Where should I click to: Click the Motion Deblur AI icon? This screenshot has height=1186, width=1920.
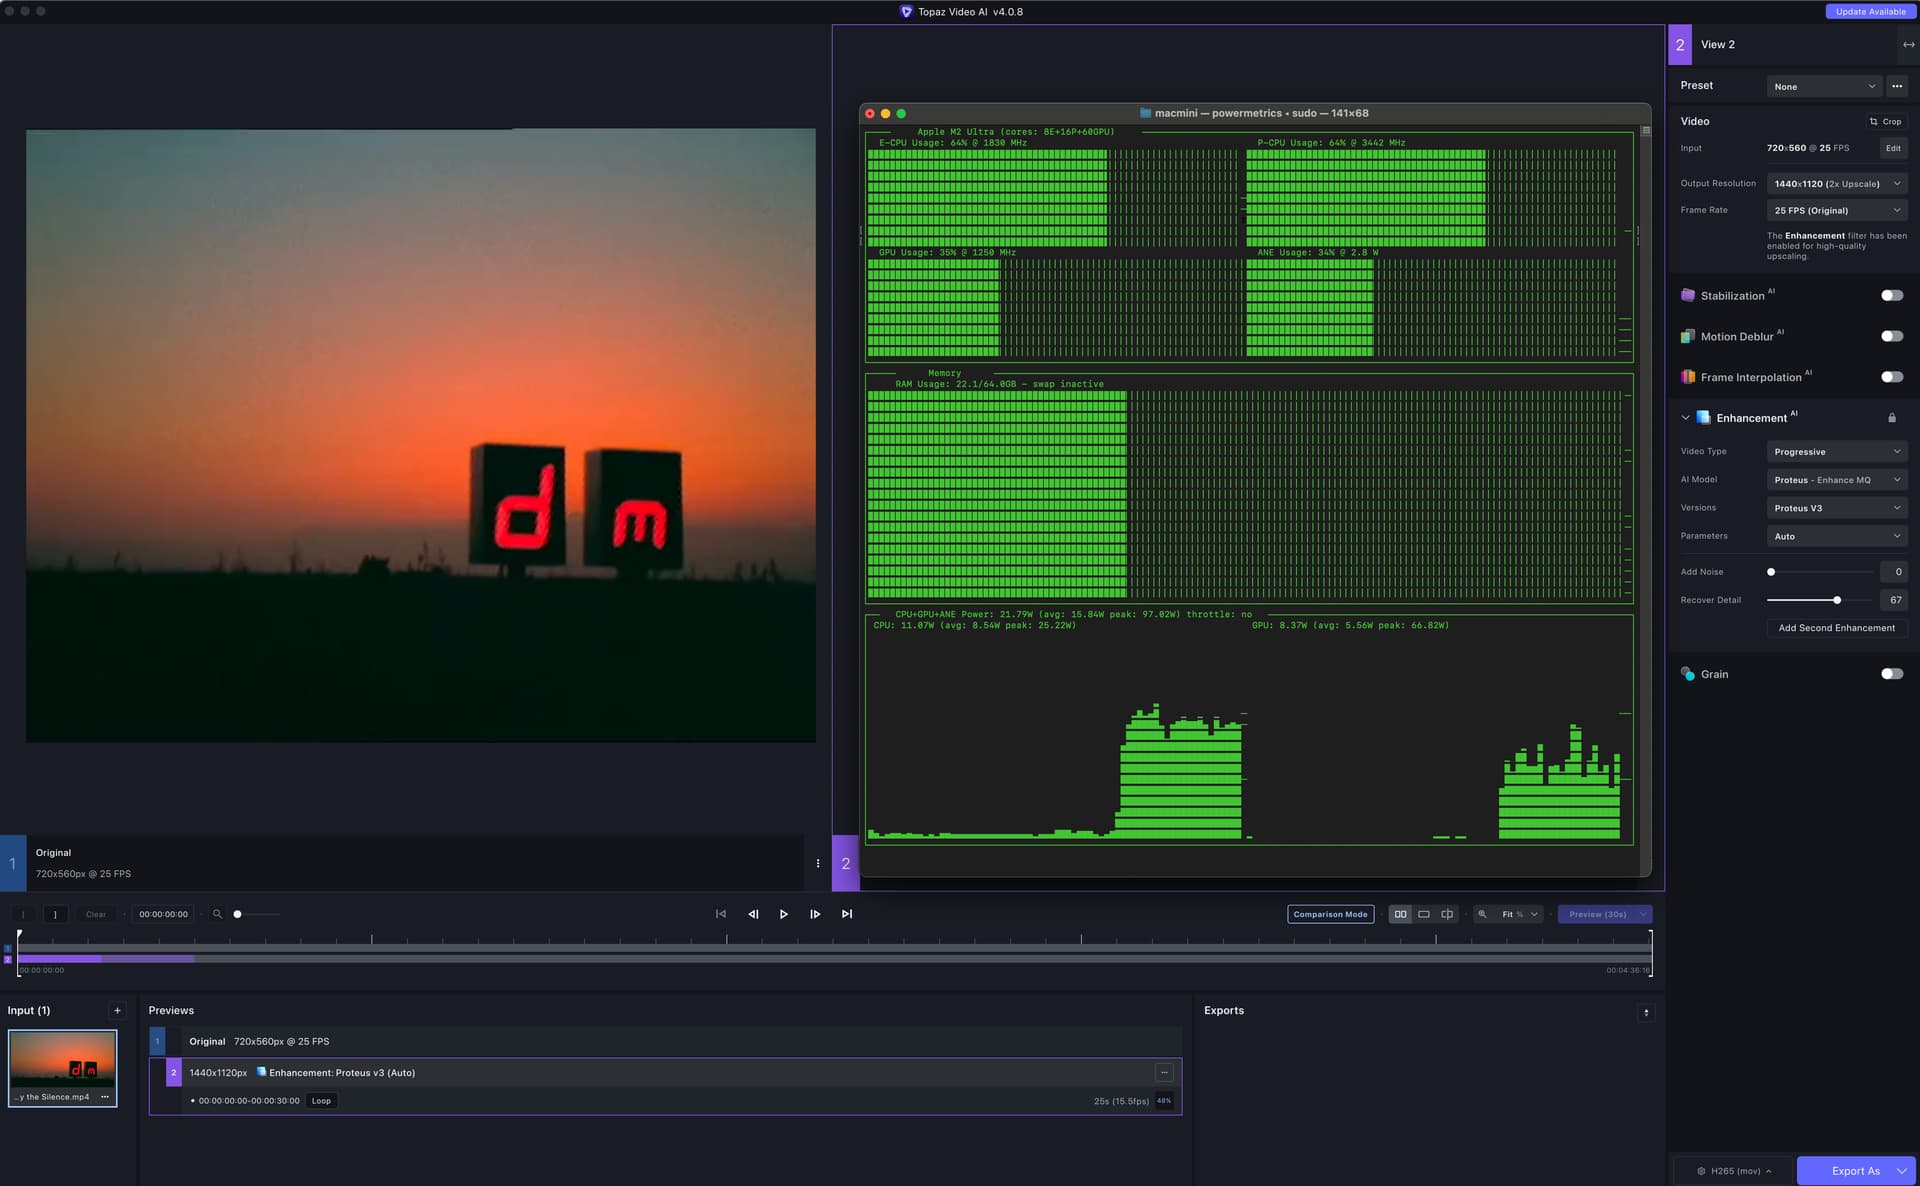[1688, 336]
